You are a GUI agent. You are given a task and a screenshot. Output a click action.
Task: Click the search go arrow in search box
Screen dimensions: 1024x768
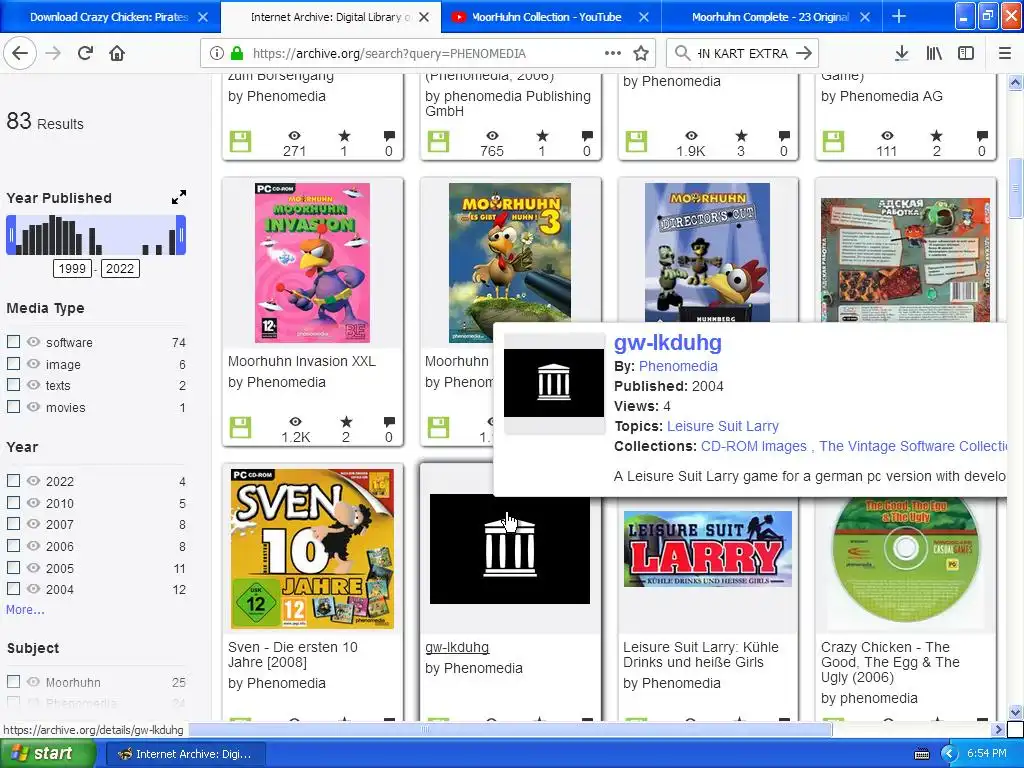(x=804, y=54)
